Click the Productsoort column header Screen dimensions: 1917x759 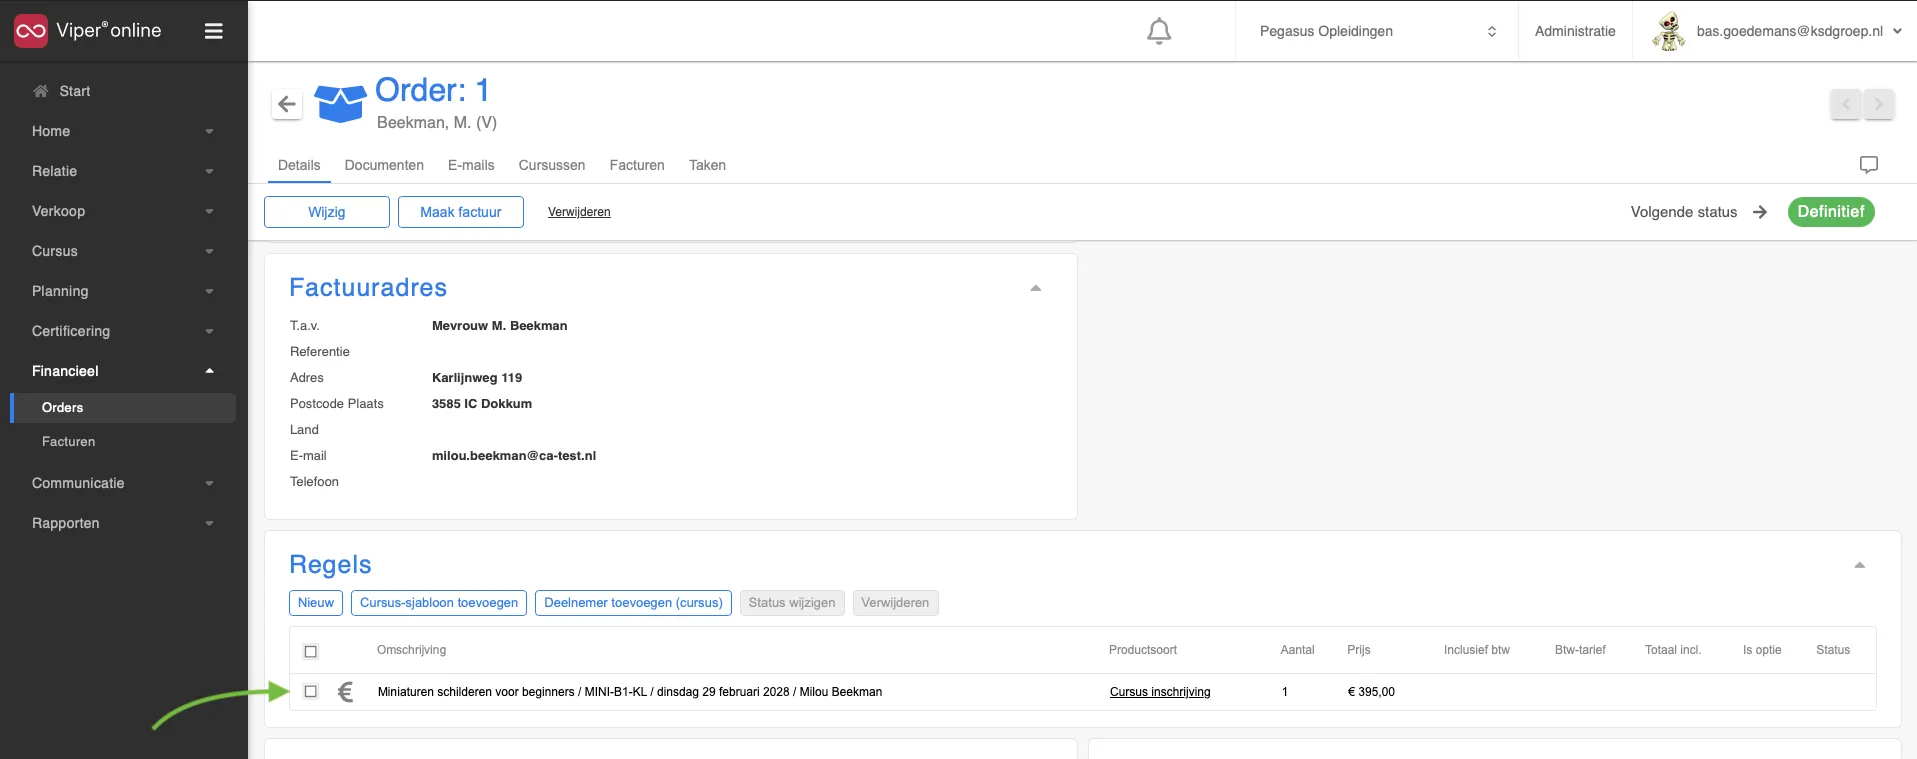[x=1143, y=650]
